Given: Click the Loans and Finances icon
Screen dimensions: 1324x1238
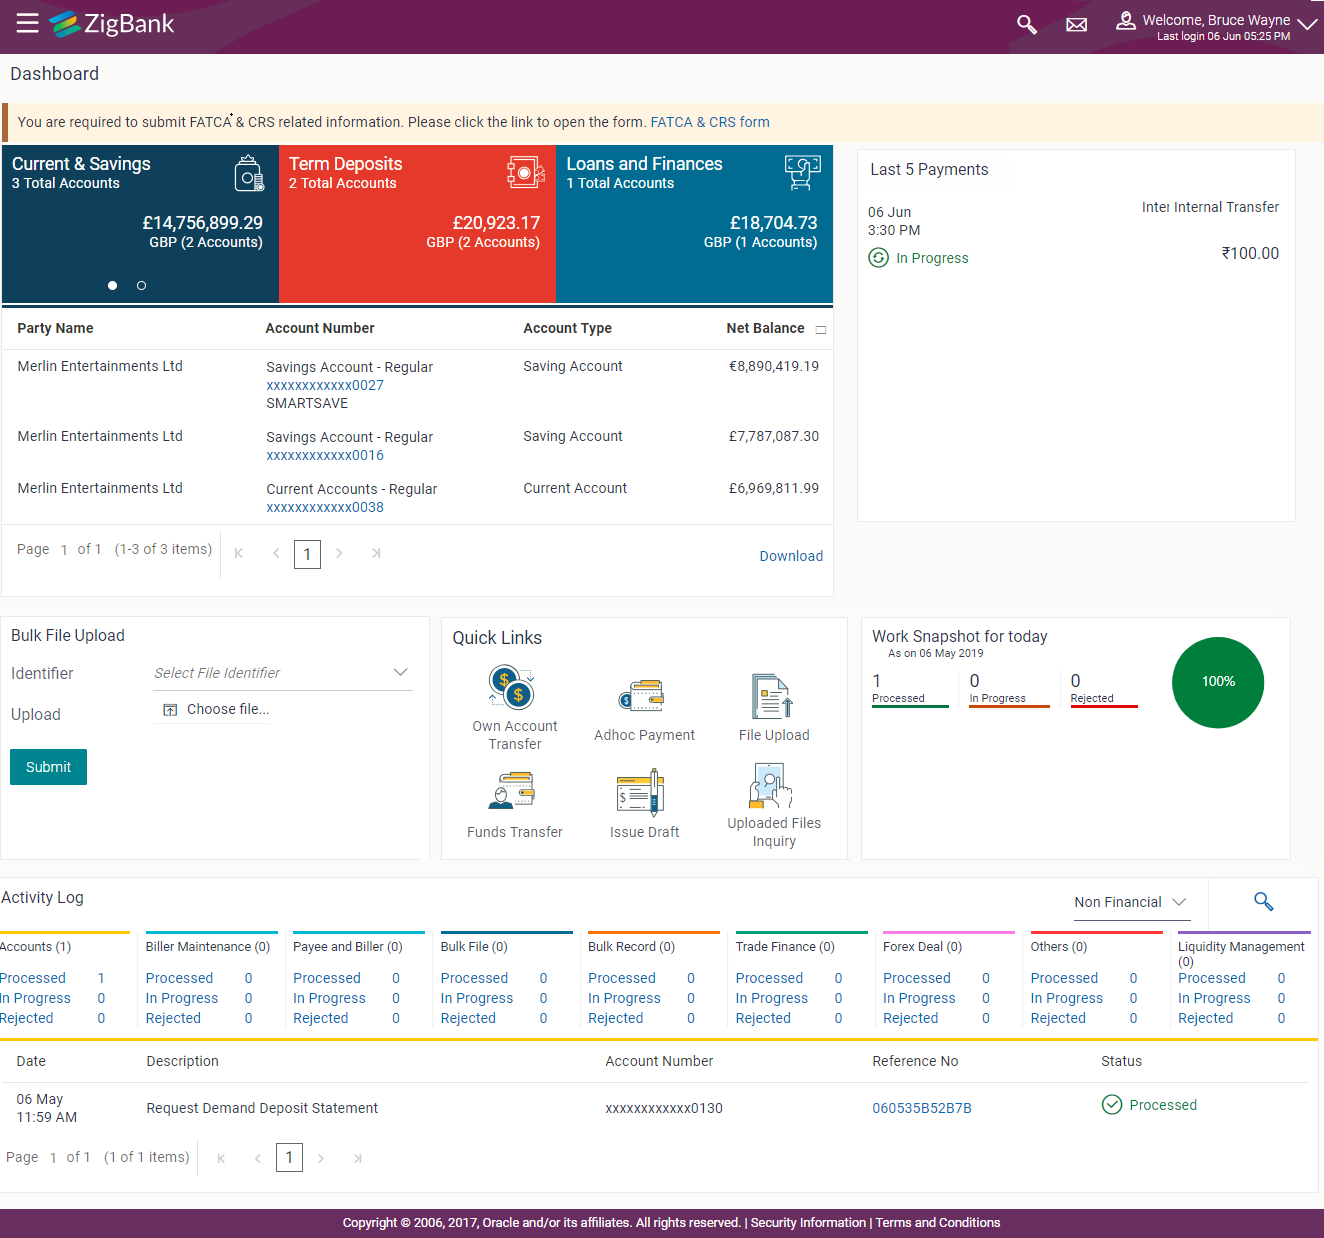Looking at the screenshot, I should 802,172.
